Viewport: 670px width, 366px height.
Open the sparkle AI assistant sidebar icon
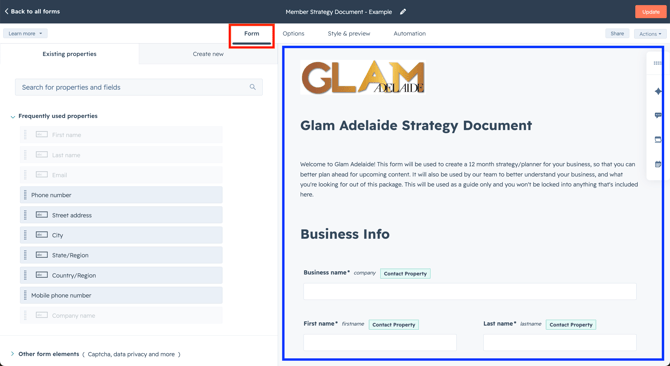pyautogui.click(x=658, y=91)
